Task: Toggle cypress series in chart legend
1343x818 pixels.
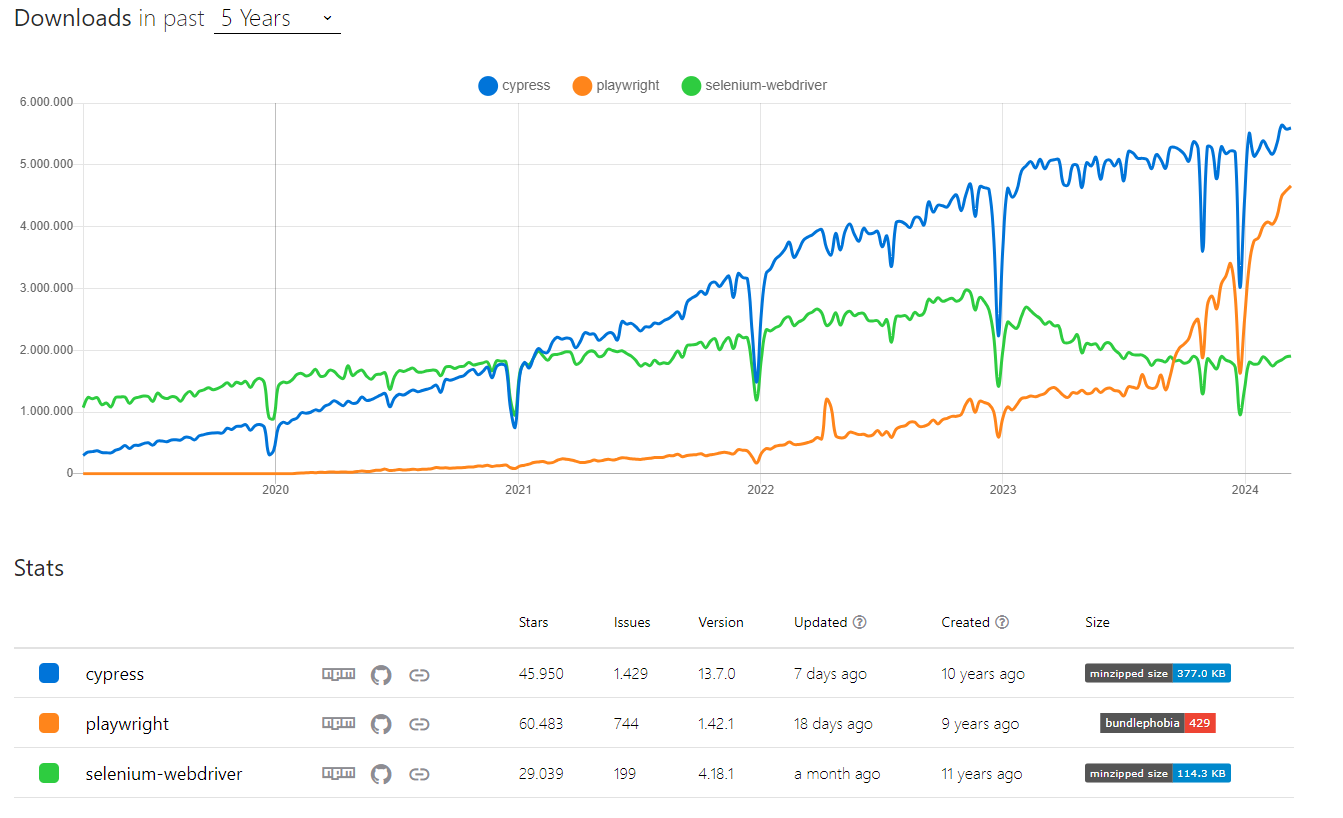Action: click(515, 86)
